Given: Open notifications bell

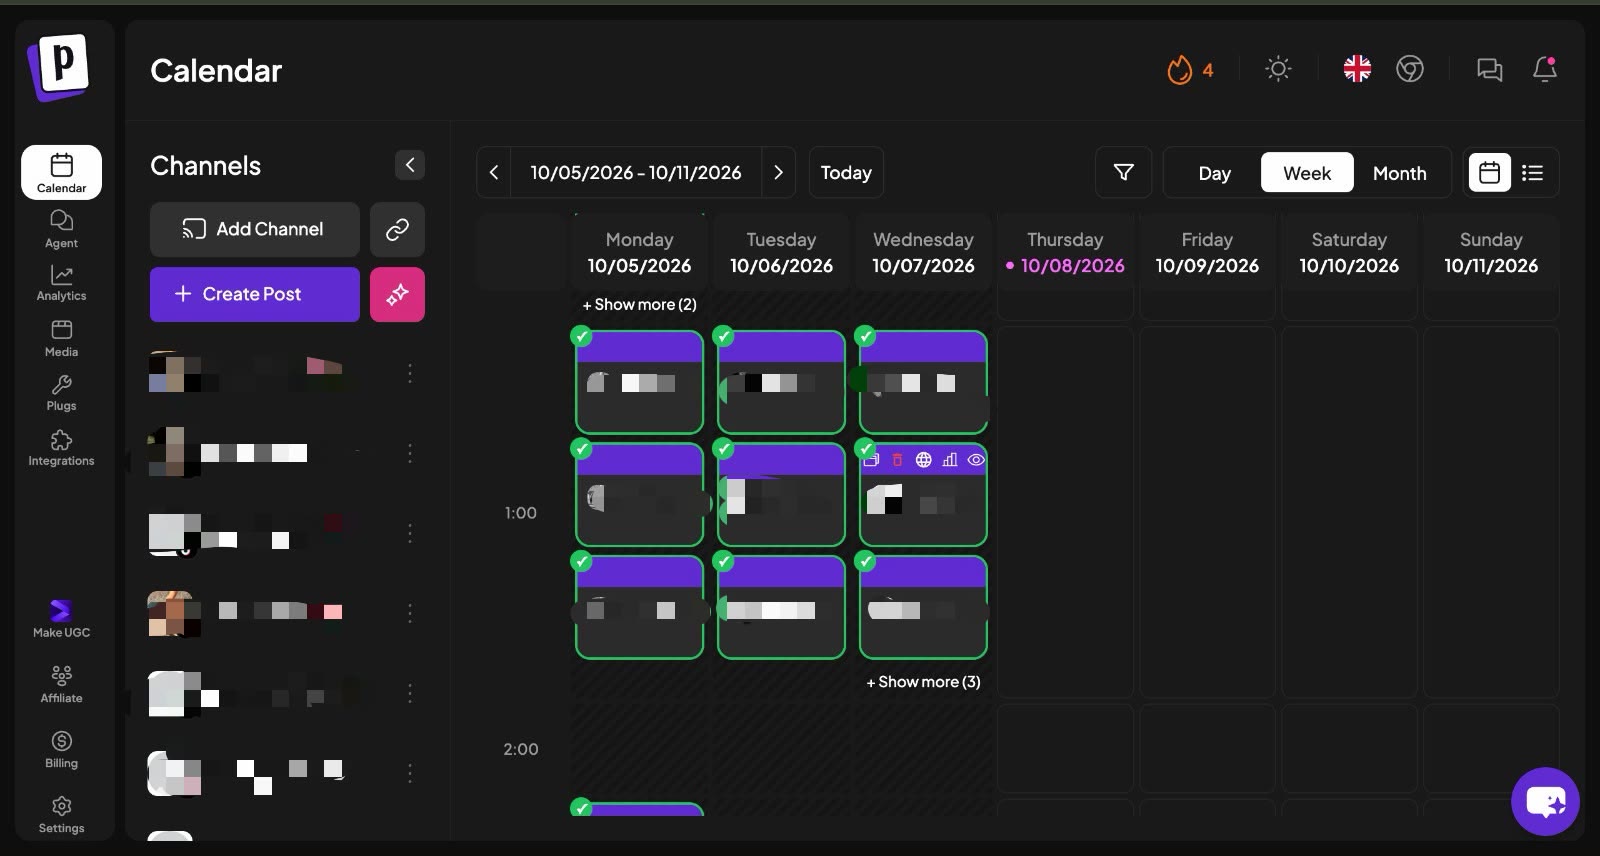Looking at the screenshot, I should point(1545,69).
